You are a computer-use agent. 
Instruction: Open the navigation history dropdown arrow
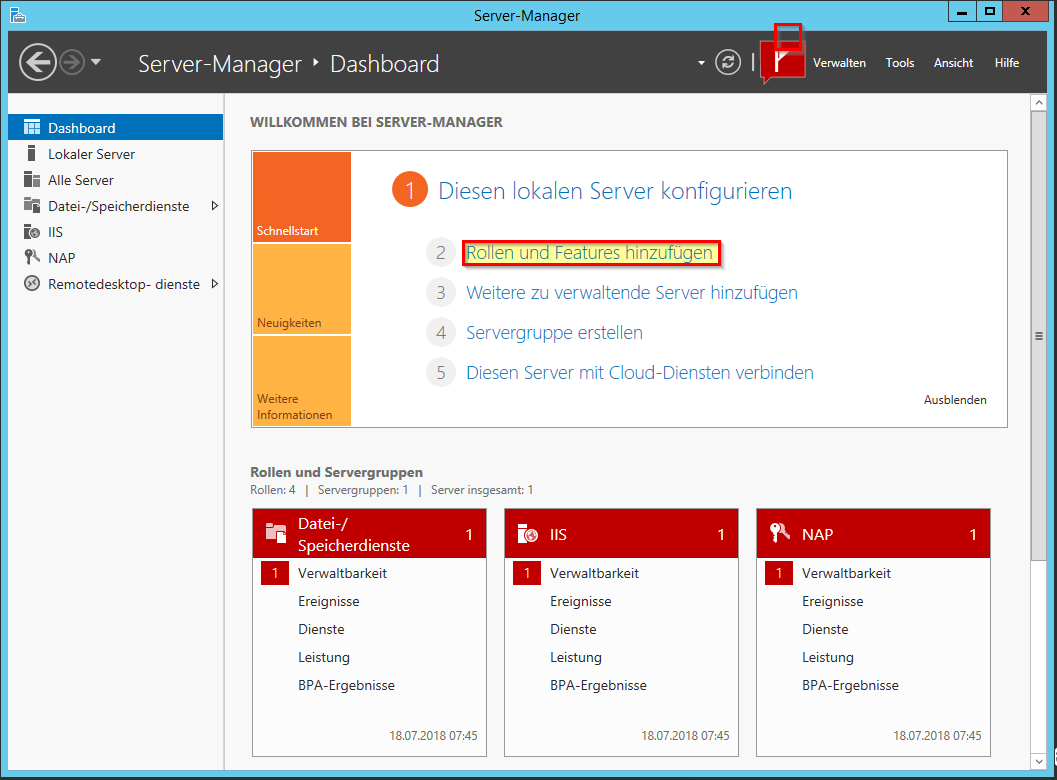pyautogui.click(x=96, y=62)
